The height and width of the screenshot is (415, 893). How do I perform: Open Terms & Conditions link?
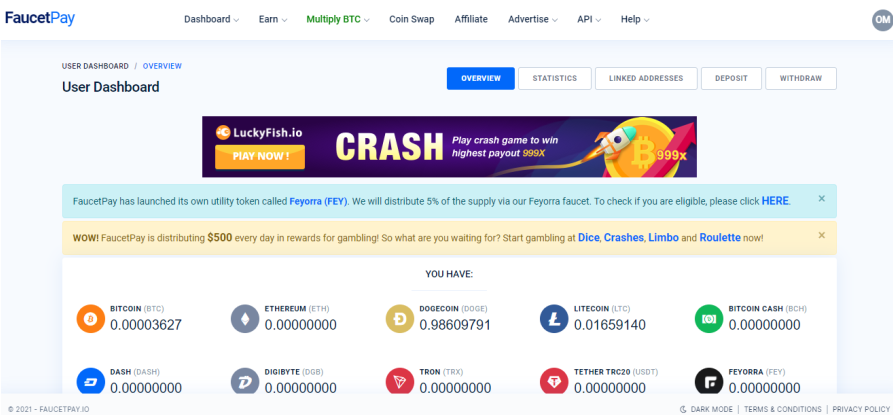click(783, 409)
